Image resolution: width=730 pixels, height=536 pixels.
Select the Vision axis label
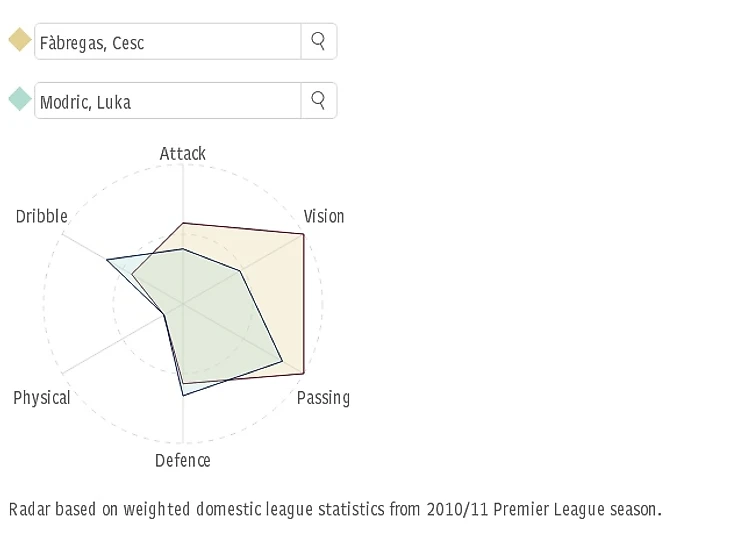323,216
